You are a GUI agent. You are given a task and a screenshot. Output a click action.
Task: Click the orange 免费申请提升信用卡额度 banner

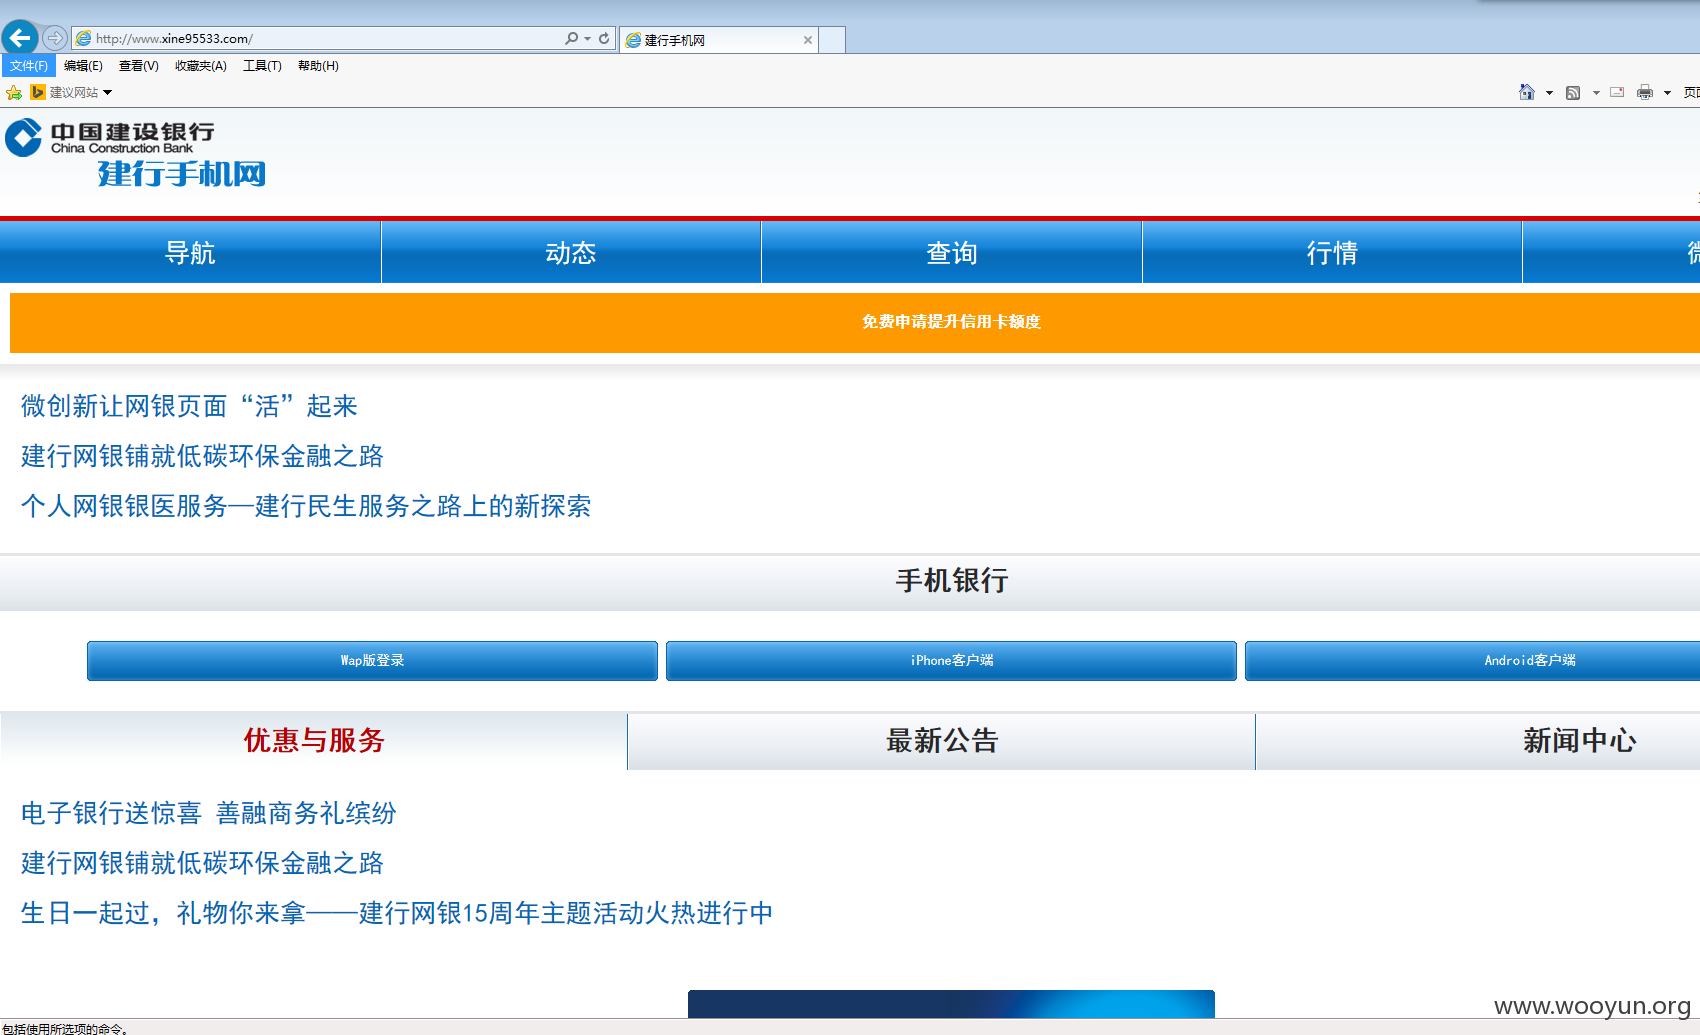855,322
